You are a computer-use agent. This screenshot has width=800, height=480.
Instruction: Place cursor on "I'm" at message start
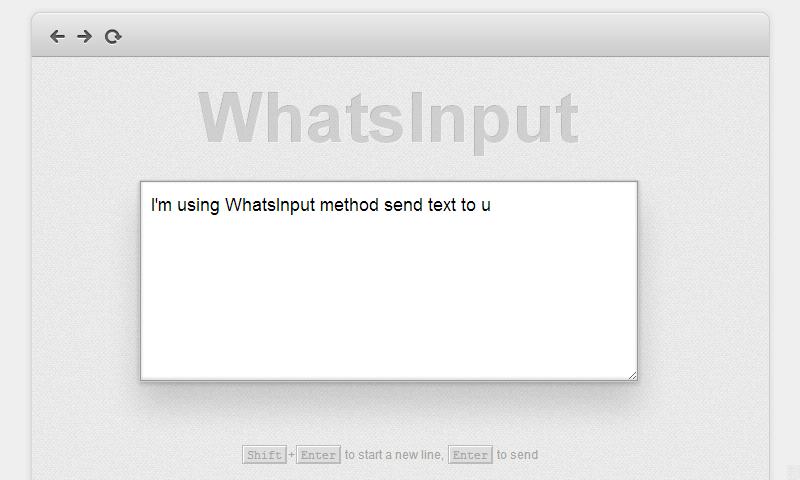pos(161,205)
